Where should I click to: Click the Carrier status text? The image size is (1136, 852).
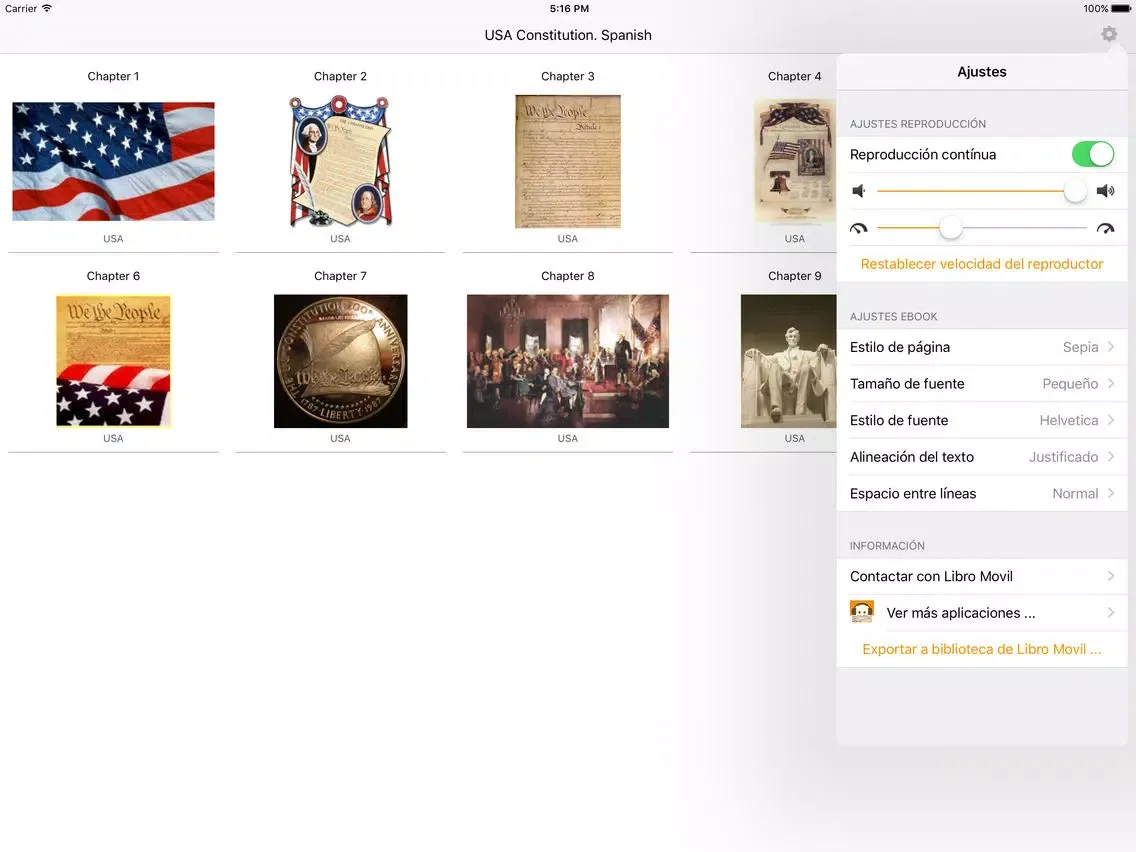(21, 9)
